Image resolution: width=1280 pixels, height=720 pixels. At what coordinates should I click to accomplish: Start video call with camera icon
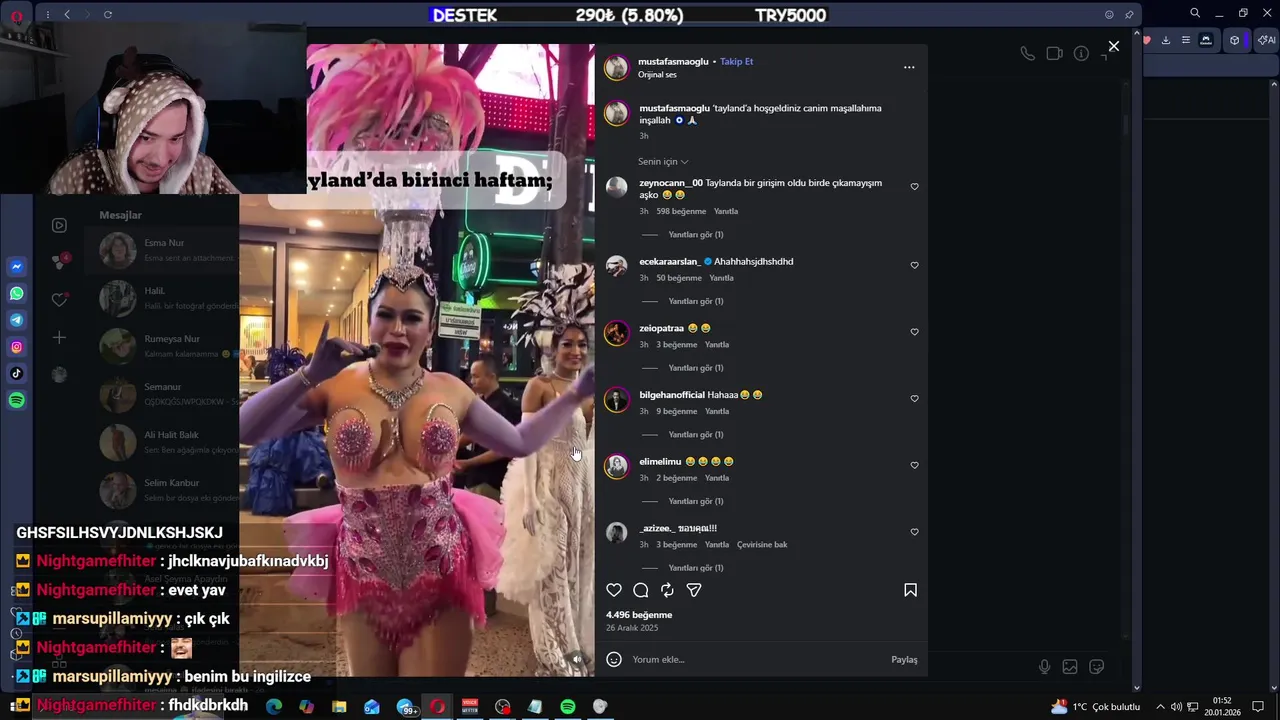tap(1054, 53)
